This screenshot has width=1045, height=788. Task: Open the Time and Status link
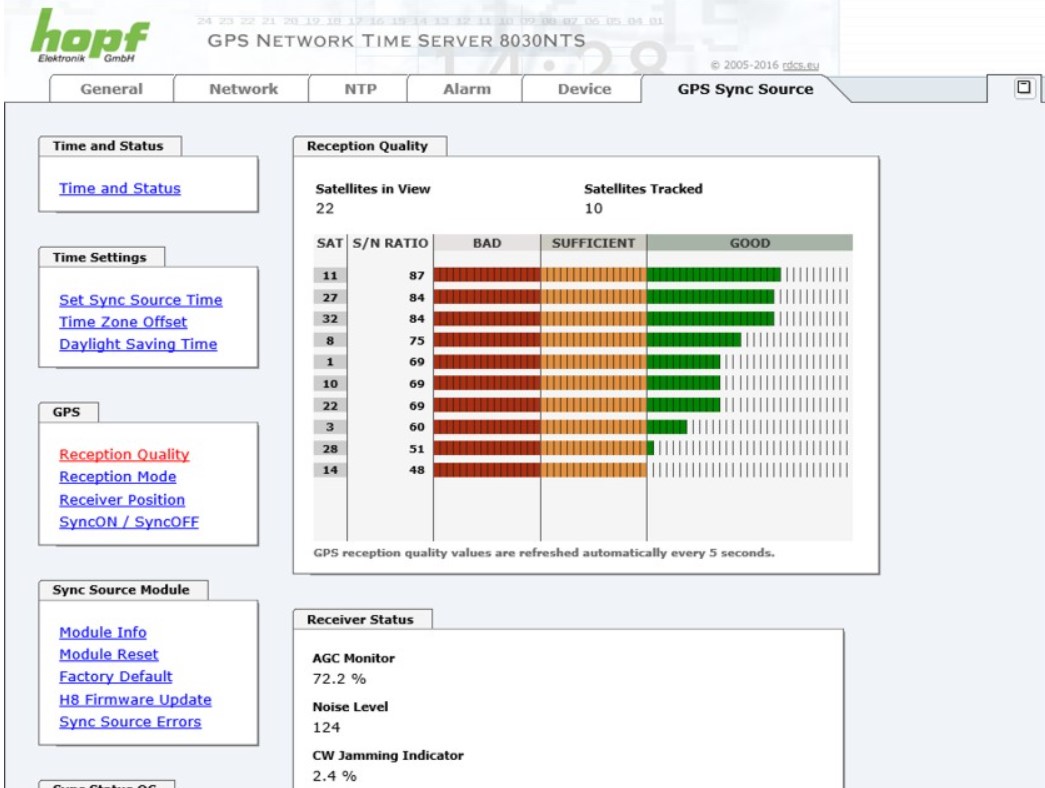120,188
